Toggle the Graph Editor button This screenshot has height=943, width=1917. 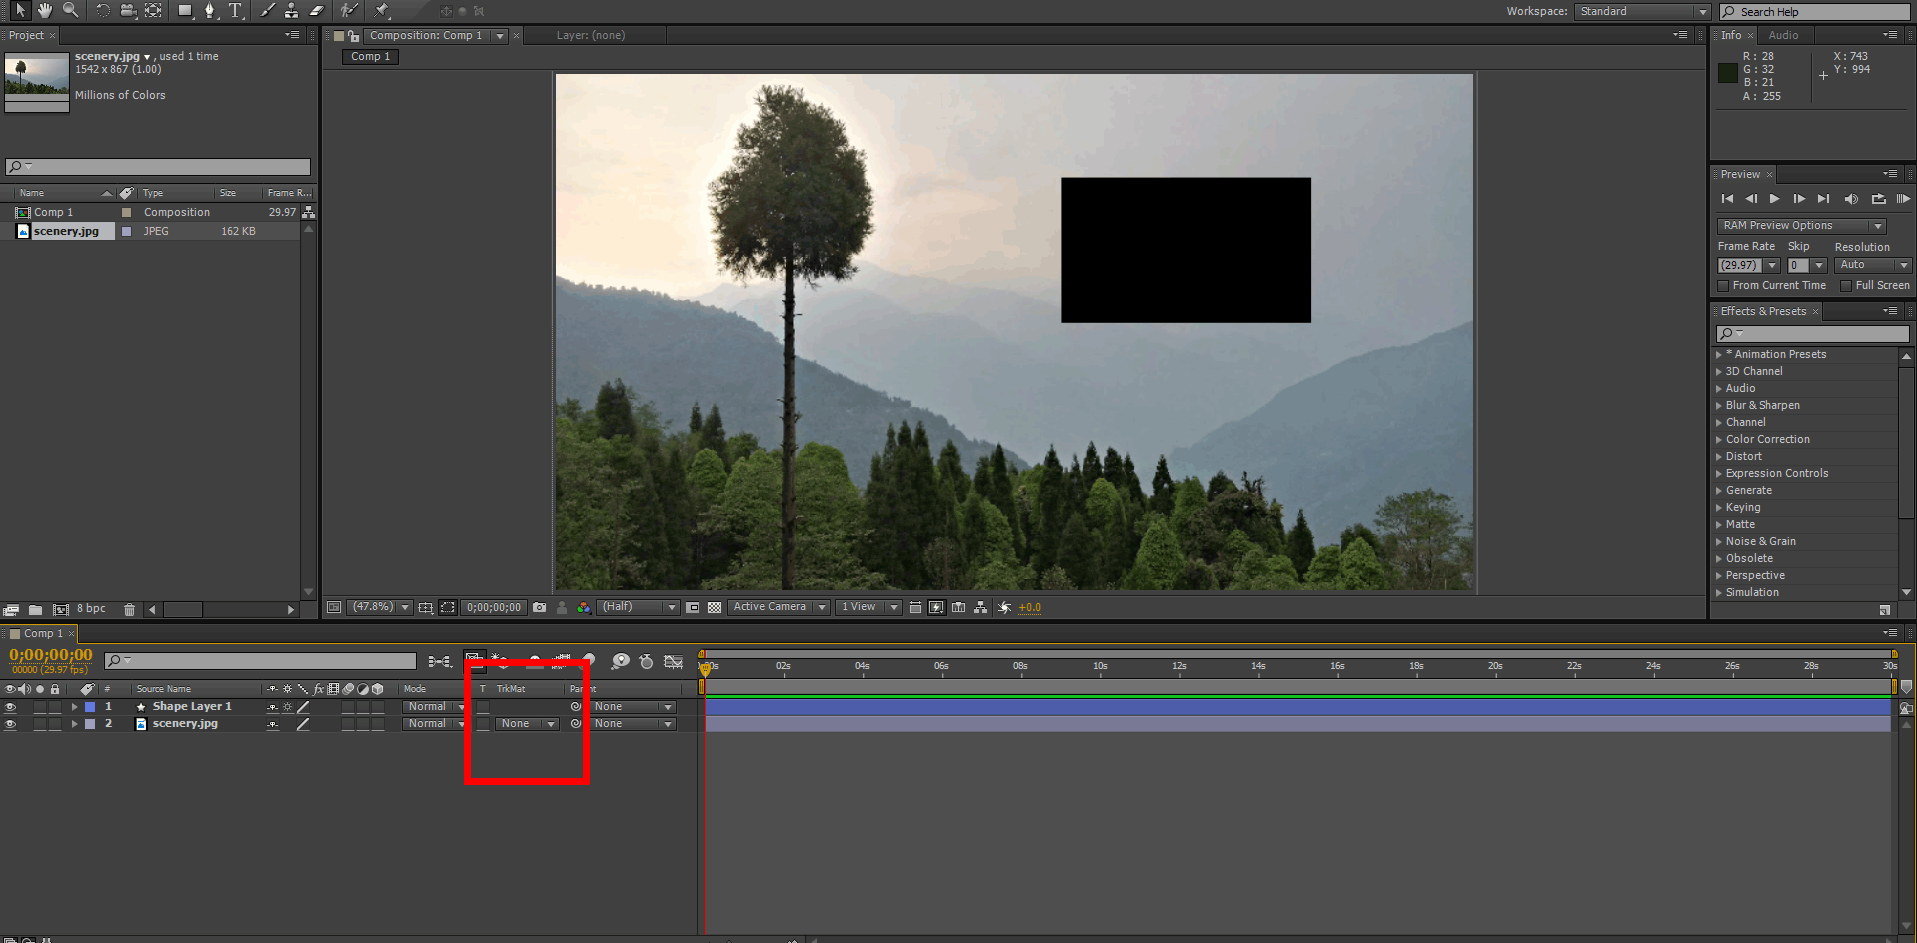(673, 661)
